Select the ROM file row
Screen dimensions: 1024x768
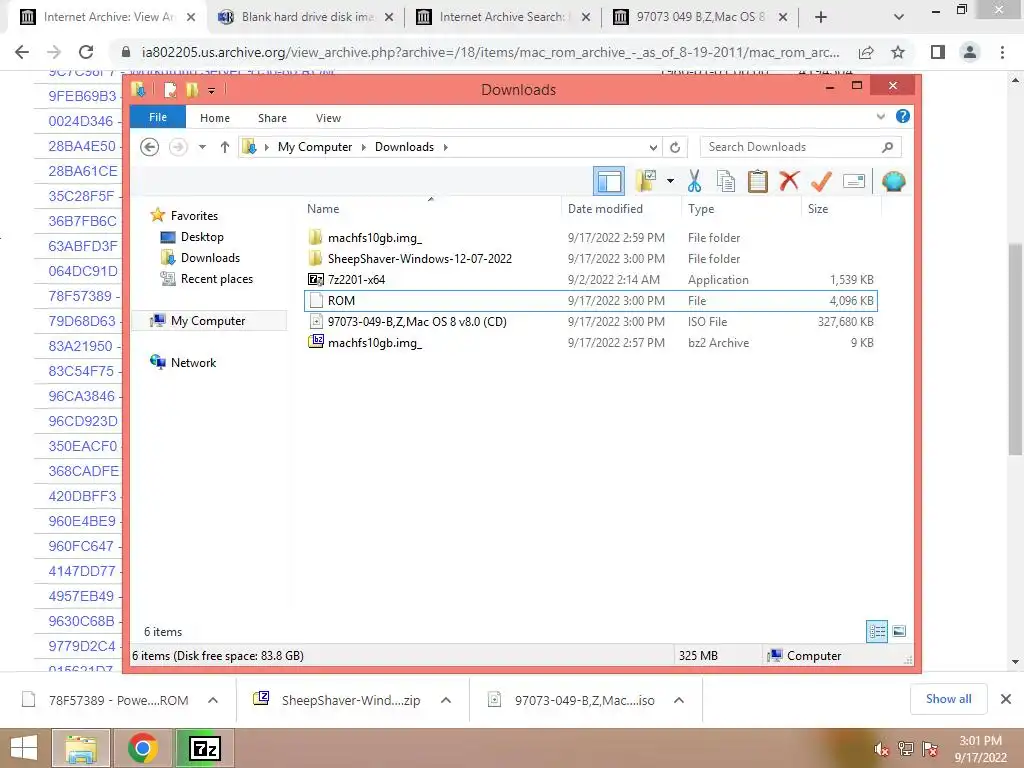591,300
